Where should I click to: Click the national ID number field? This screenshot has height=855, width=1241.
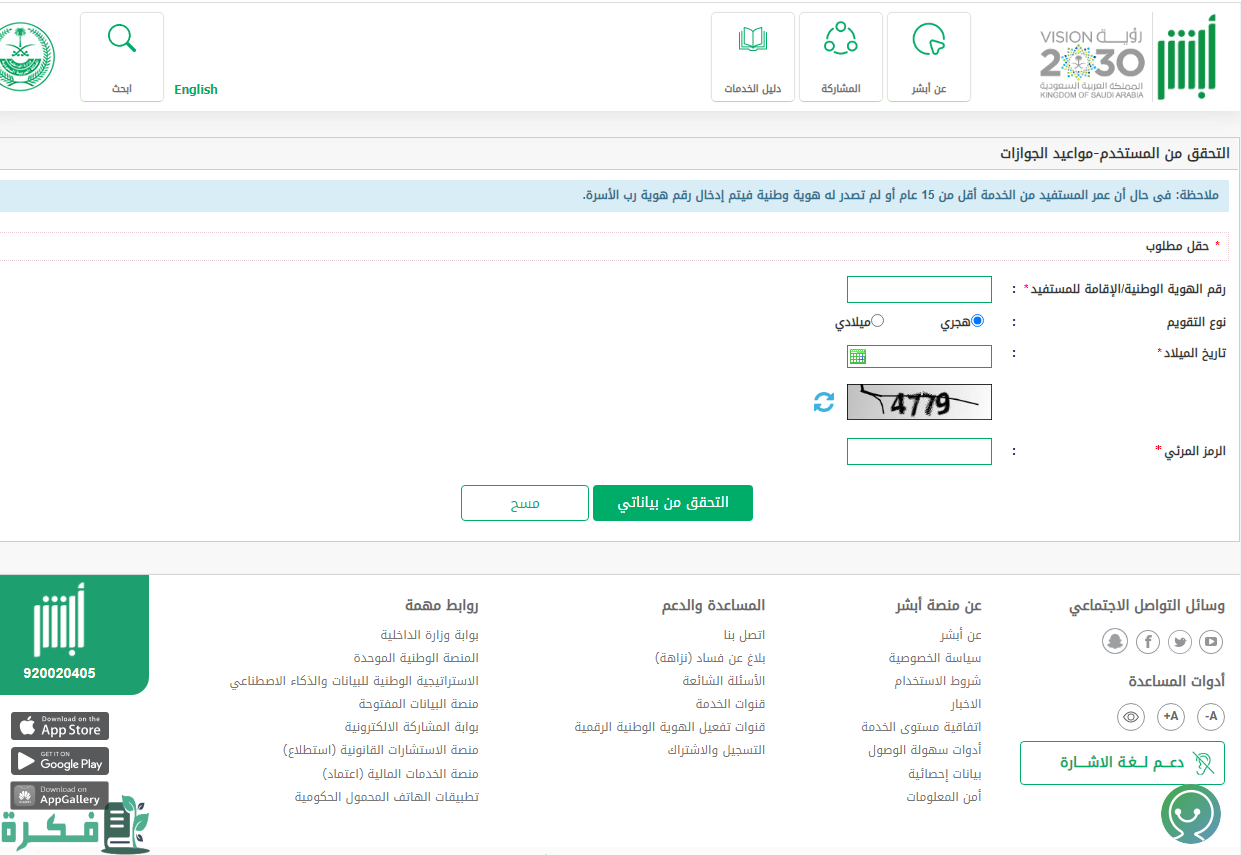point(919,290)
